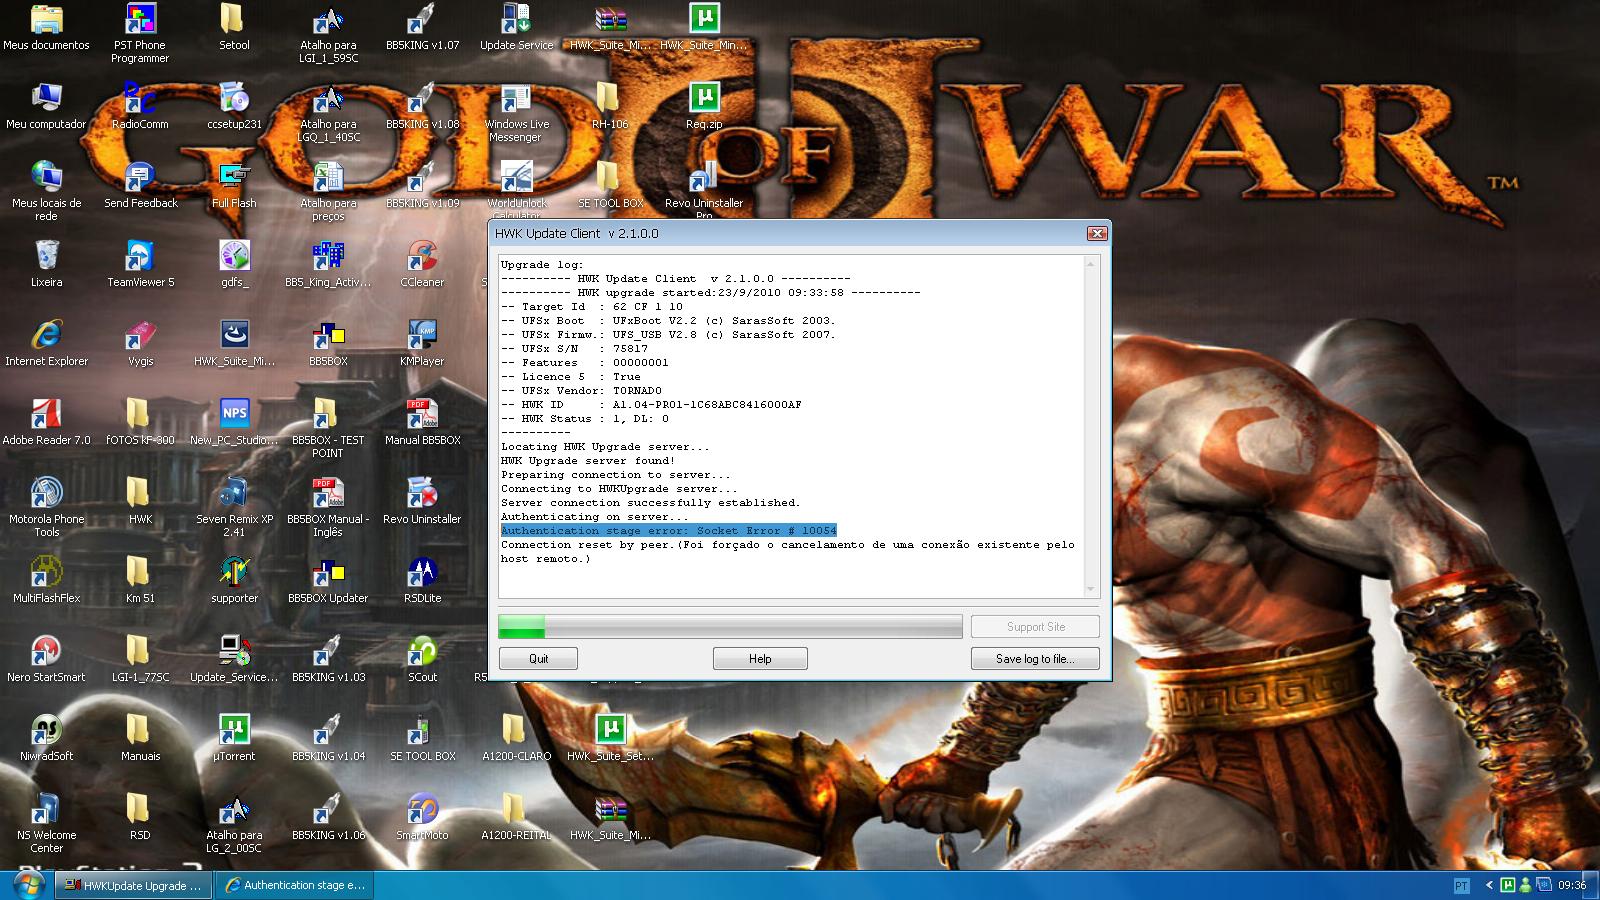Launch RadioComm desktop icon
This screenshot has height=900, width=1600.
click(140, 106)
